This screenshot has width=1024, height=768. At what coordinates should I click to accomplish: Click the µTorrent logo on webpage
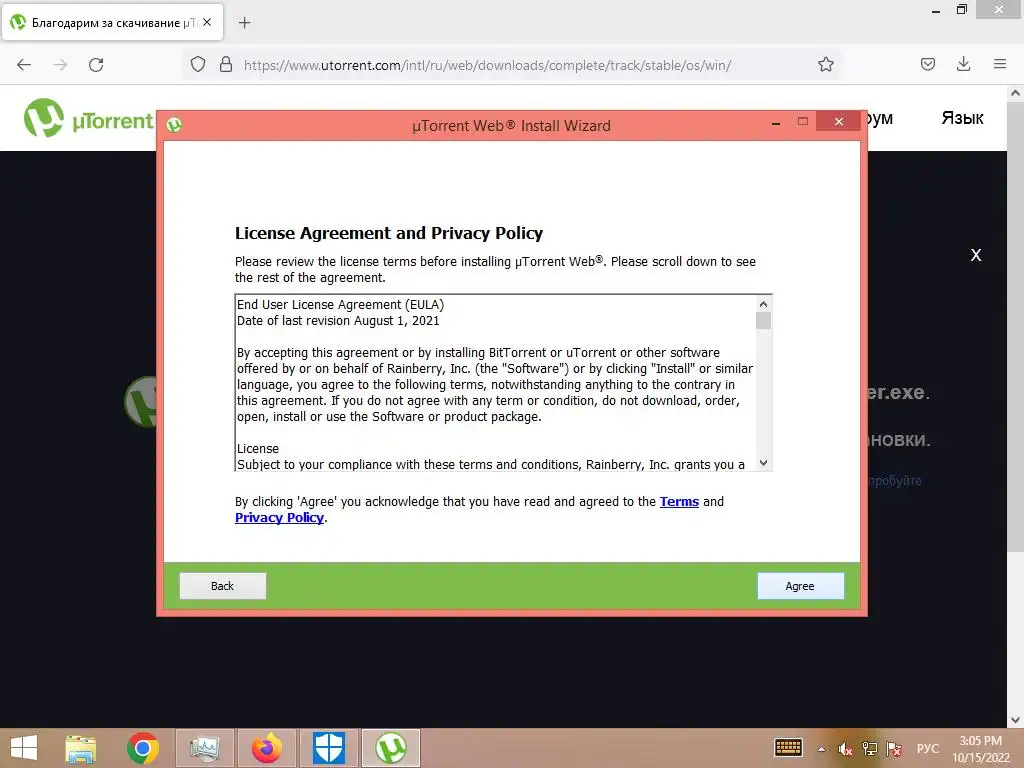coord(88,118)
